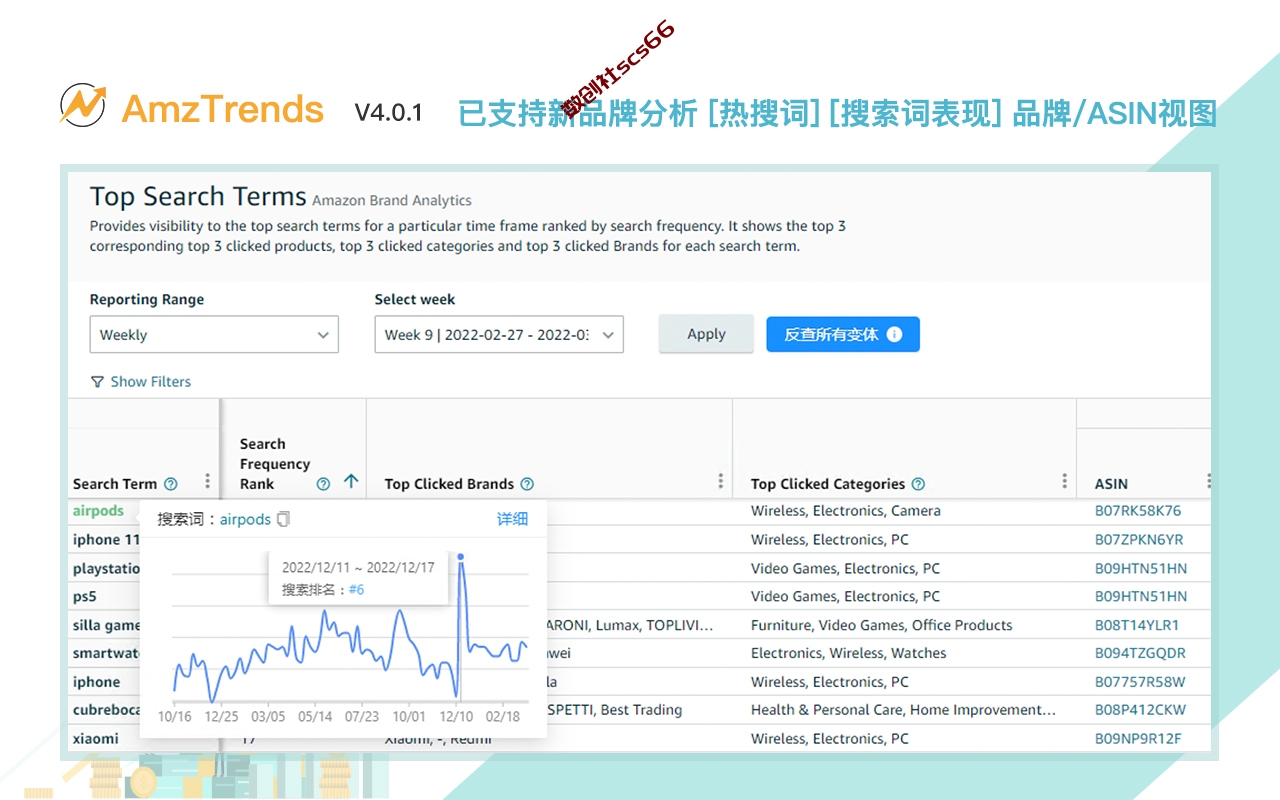The width and height of the screenshot is (1280, 800).
Task: Open Search Term column menu dots
Action: [207, 481]
